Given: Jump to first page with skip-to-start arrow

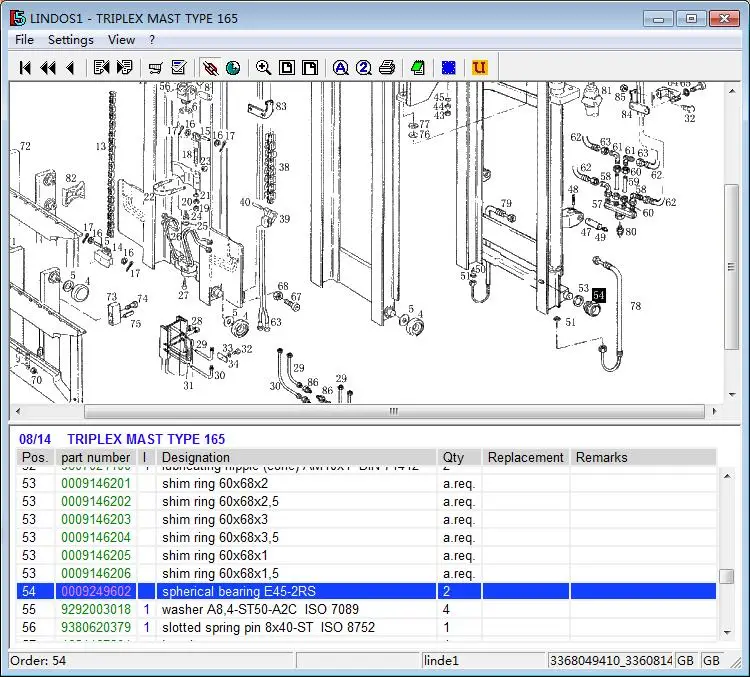Looking at the screenshot, I should (25, 68).
